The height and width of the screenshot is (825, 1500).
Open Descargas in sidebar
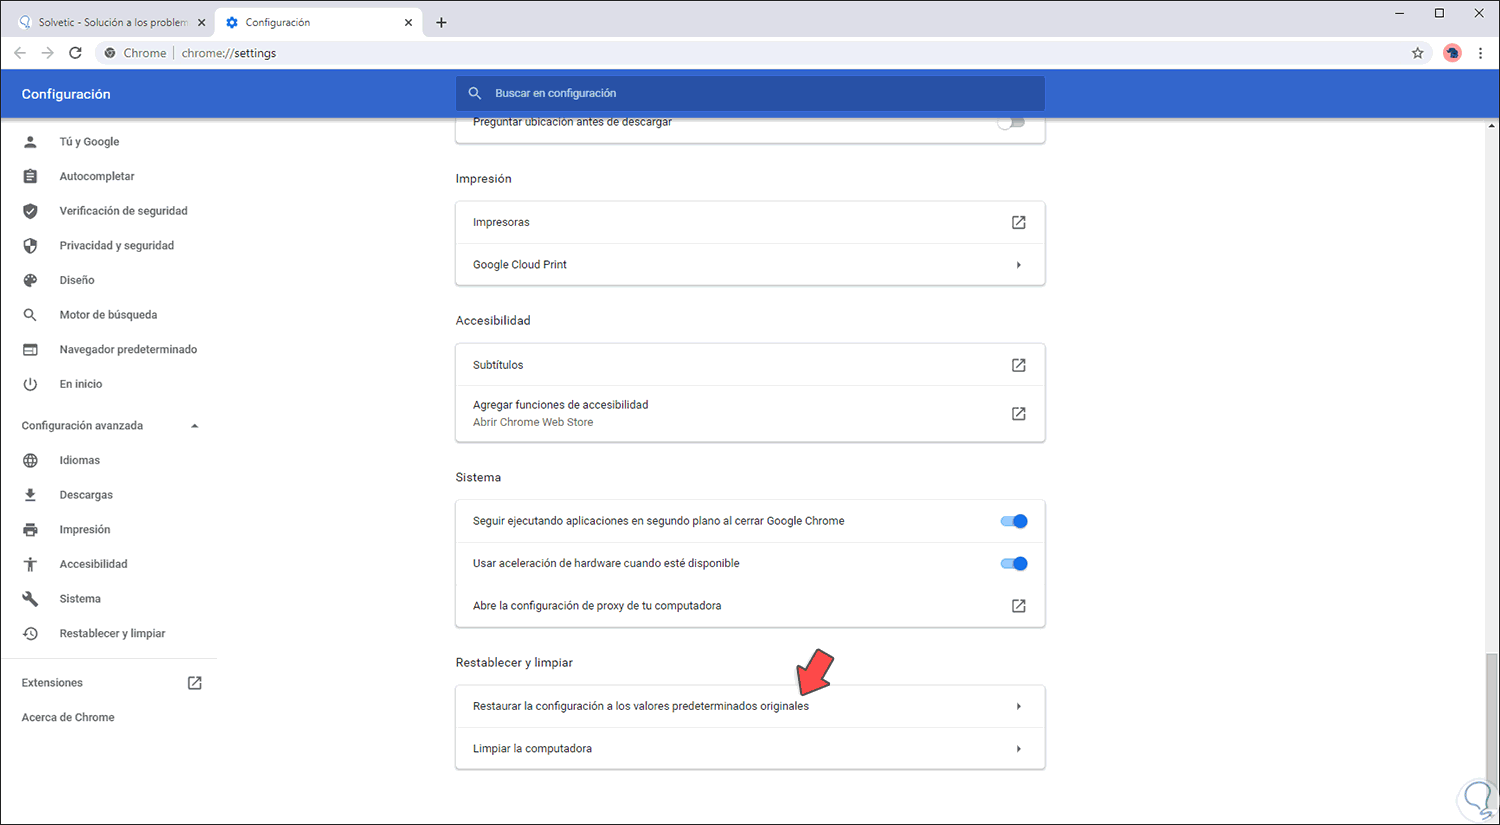[x=86, y=495]
